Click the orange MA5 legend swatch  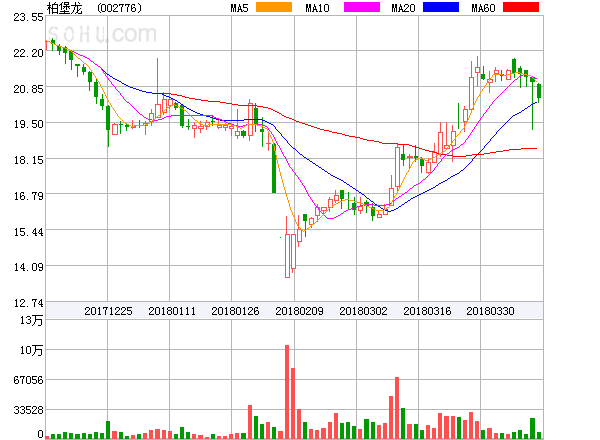[274, 7]
